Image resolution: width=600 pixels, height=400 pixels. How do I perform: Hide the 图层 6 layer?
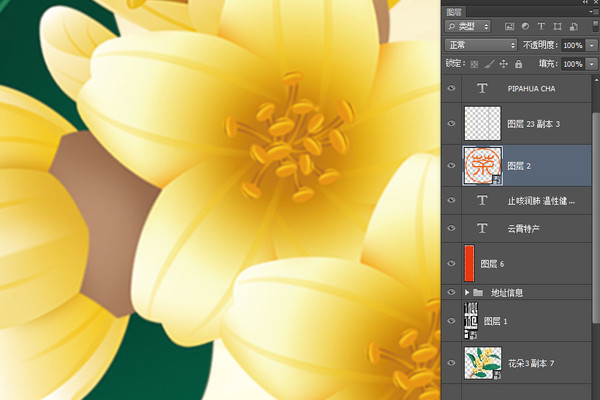pyautogui.click(x=452, y=263)
